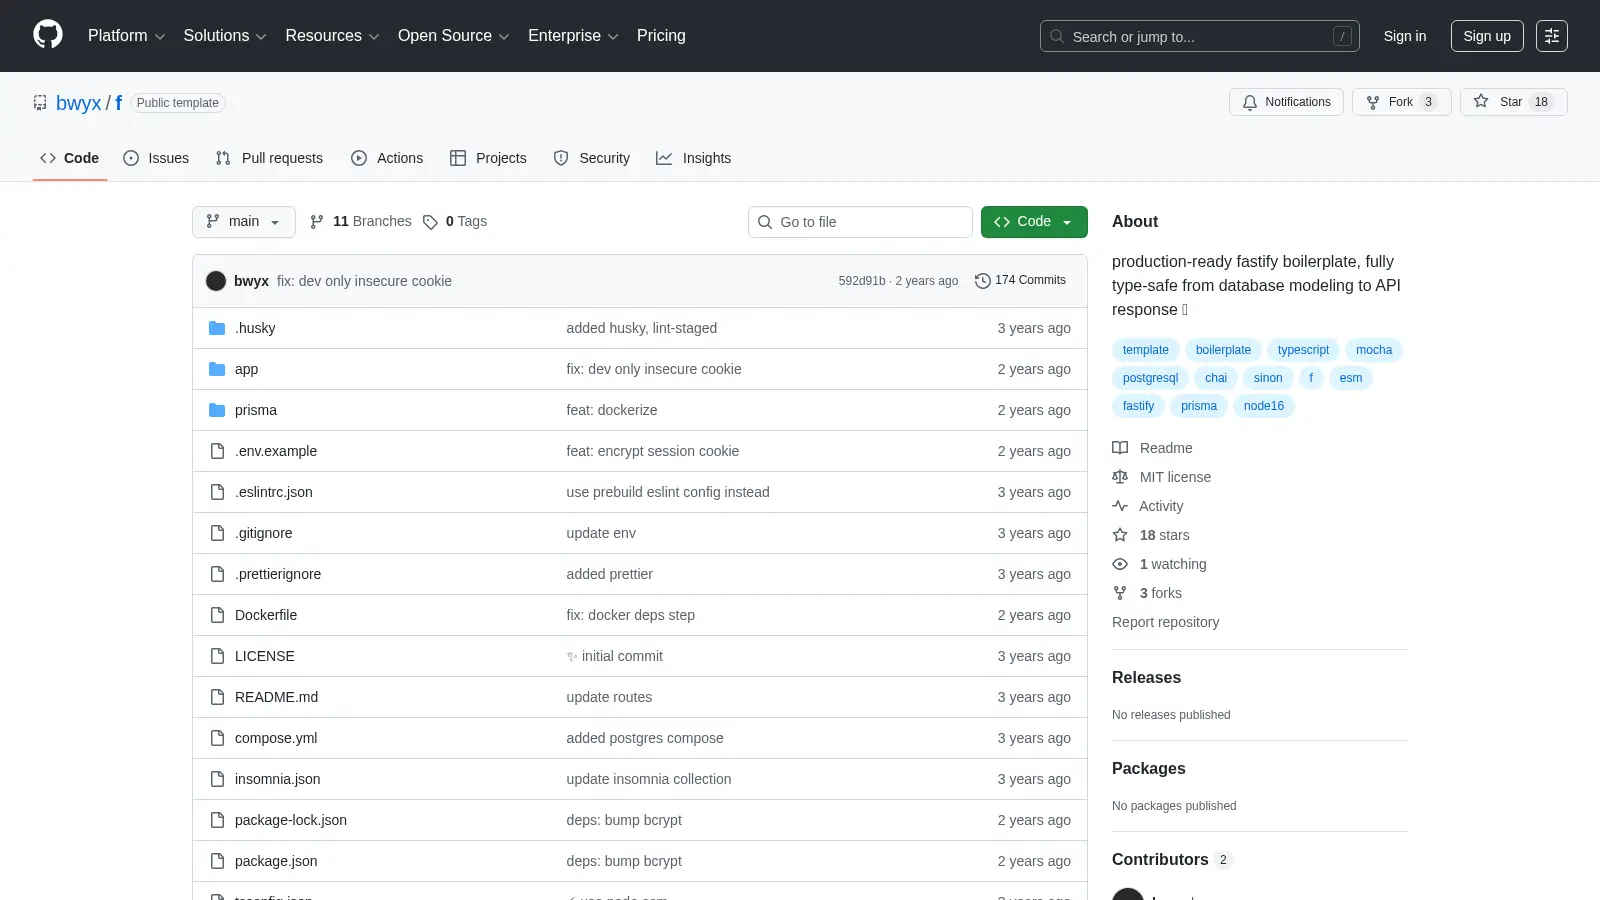Click the prisma folder icon

[x=217, y=410]
